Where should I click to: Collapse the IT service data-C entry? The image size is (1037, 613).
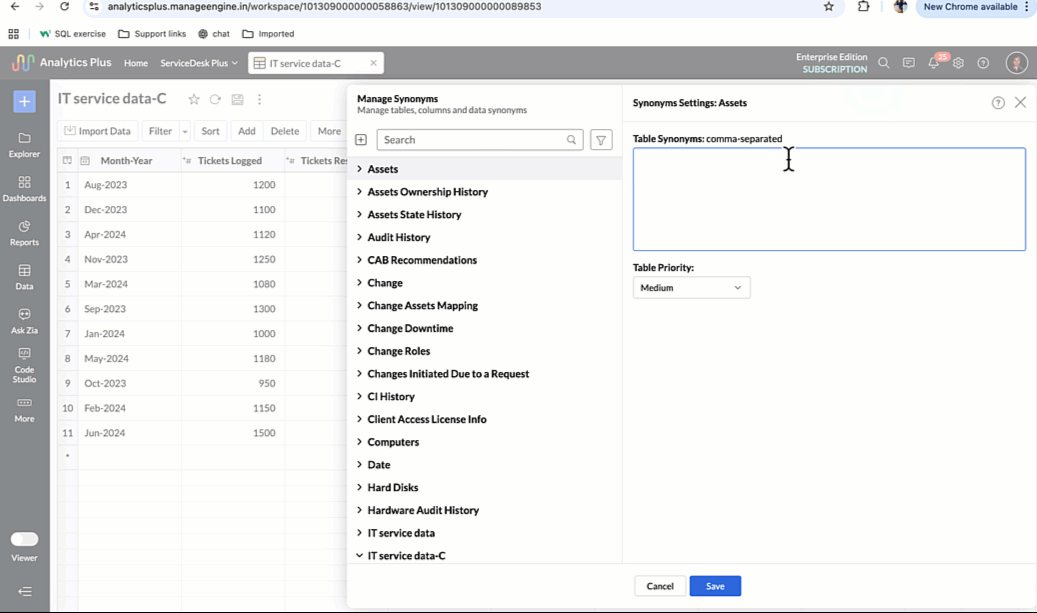360,555
